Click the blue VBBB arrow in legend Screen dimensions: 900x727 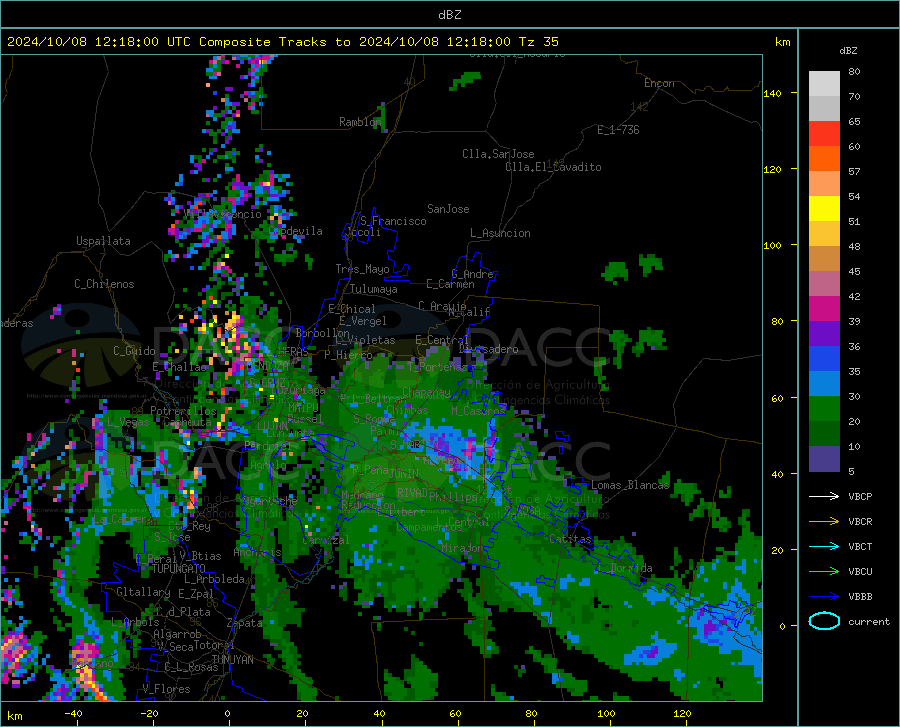[824, 597]
